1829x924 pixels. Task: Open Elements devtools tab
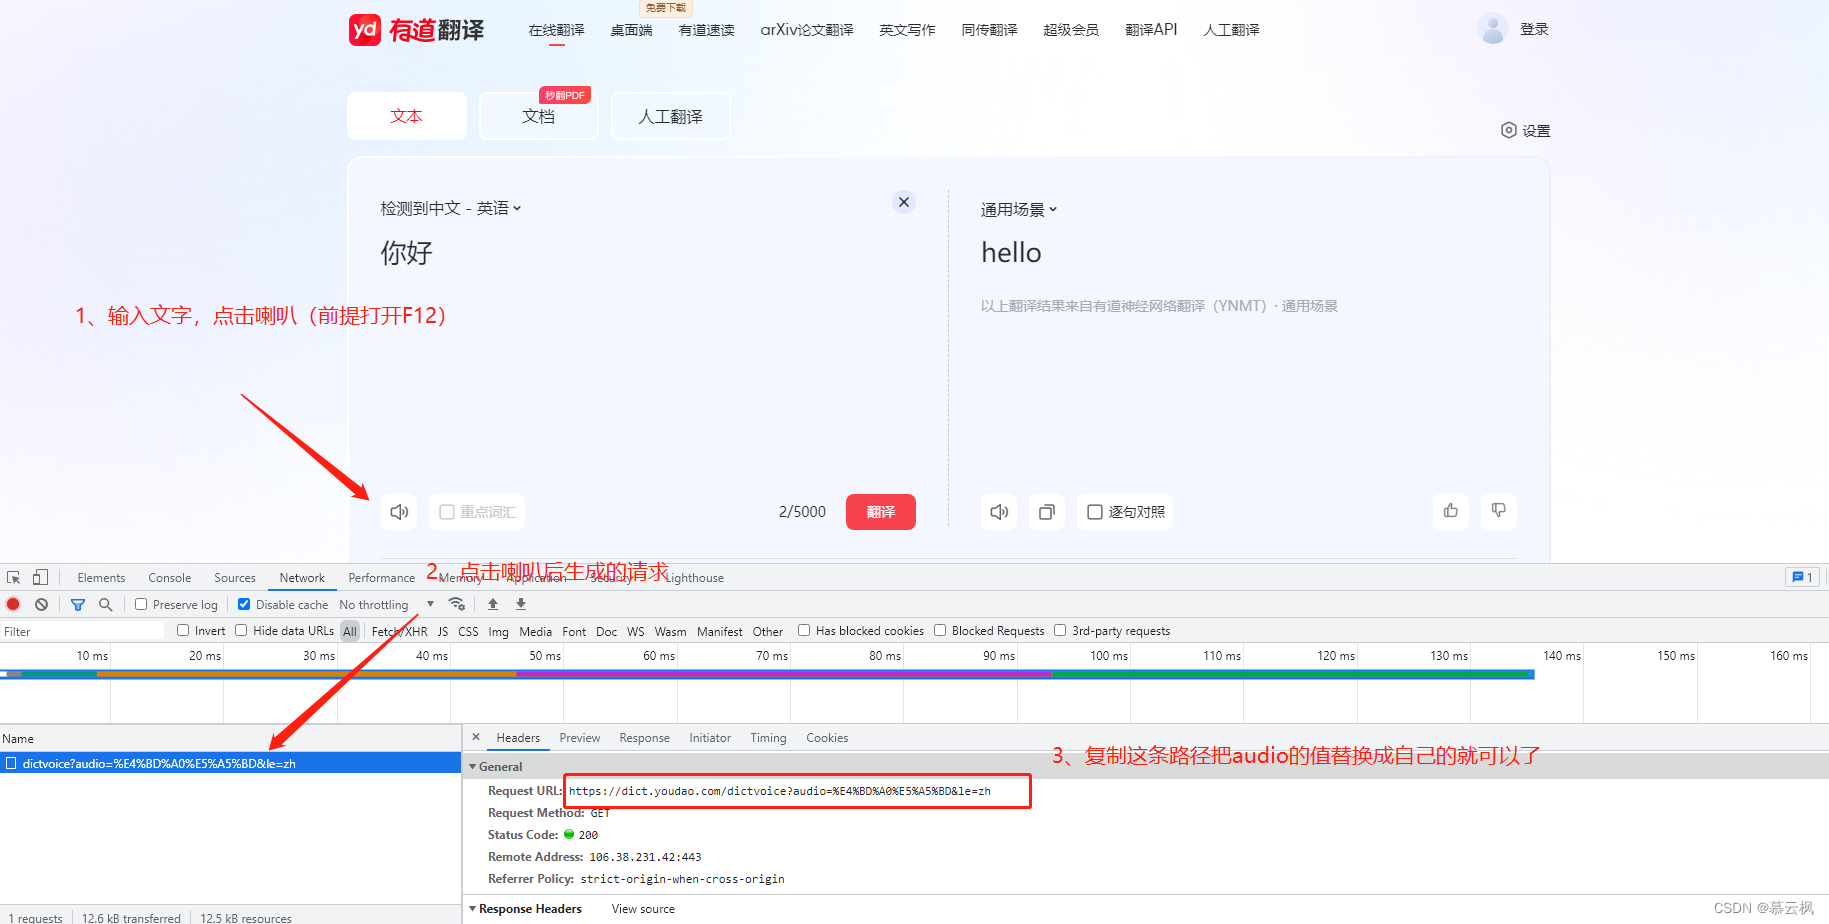coord(101,578)
